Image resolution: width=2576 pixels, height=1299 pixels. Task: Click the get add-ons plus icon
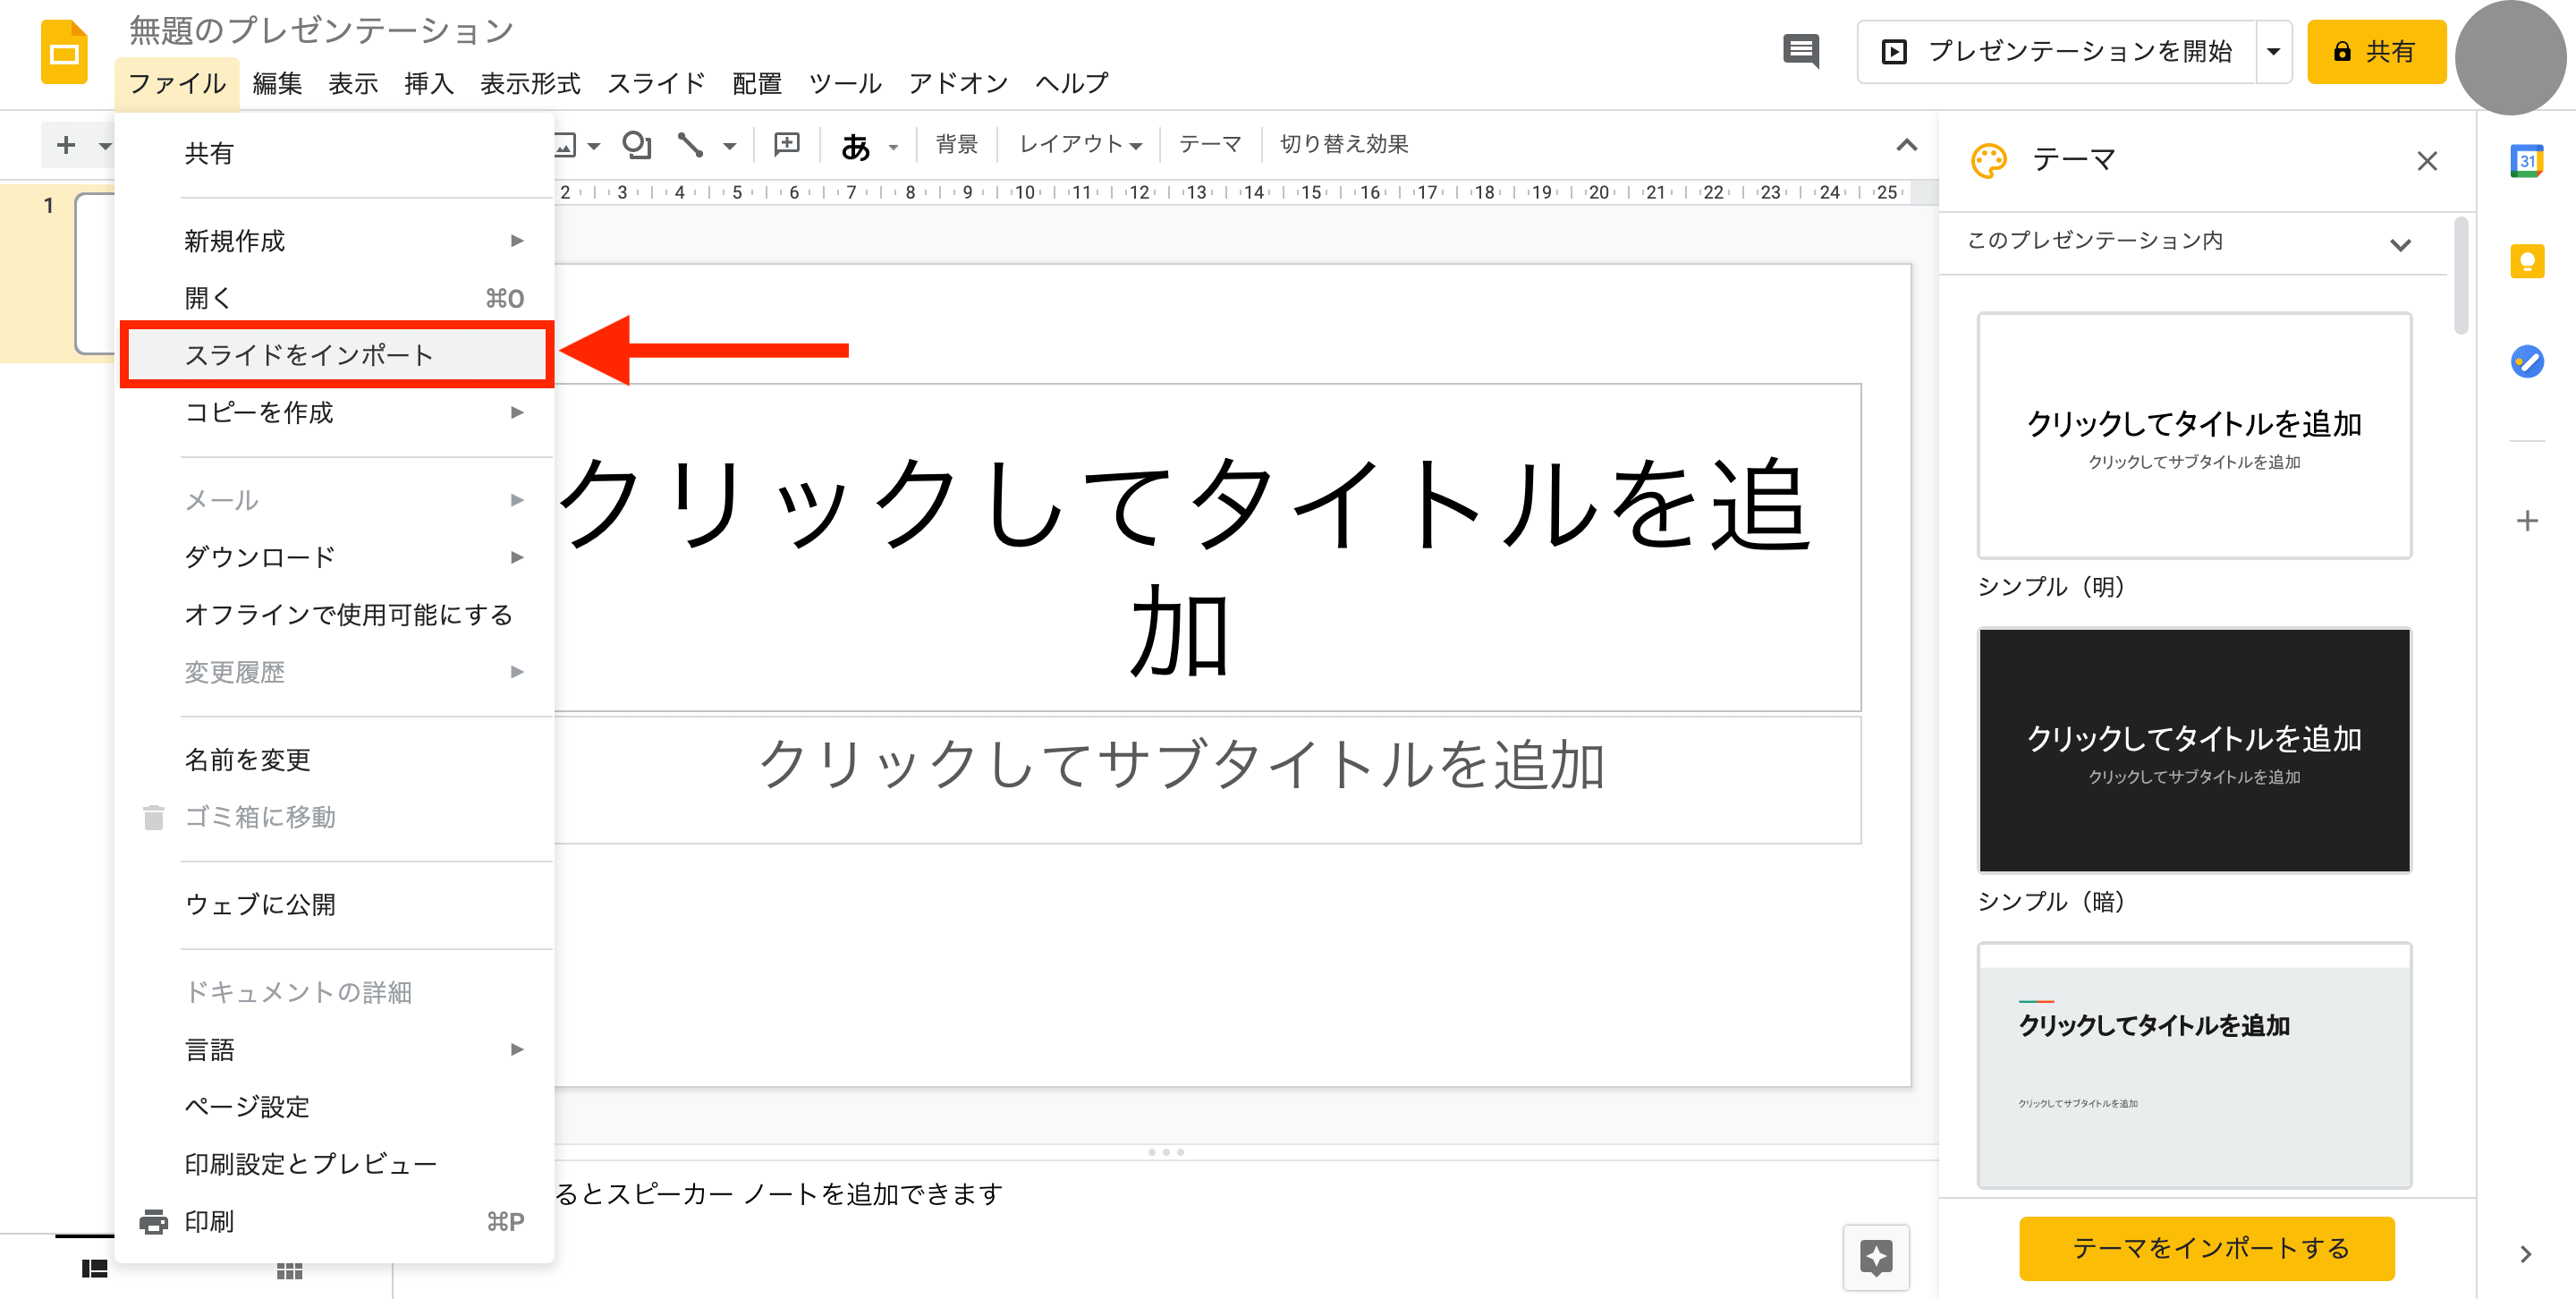(2527, 521)
